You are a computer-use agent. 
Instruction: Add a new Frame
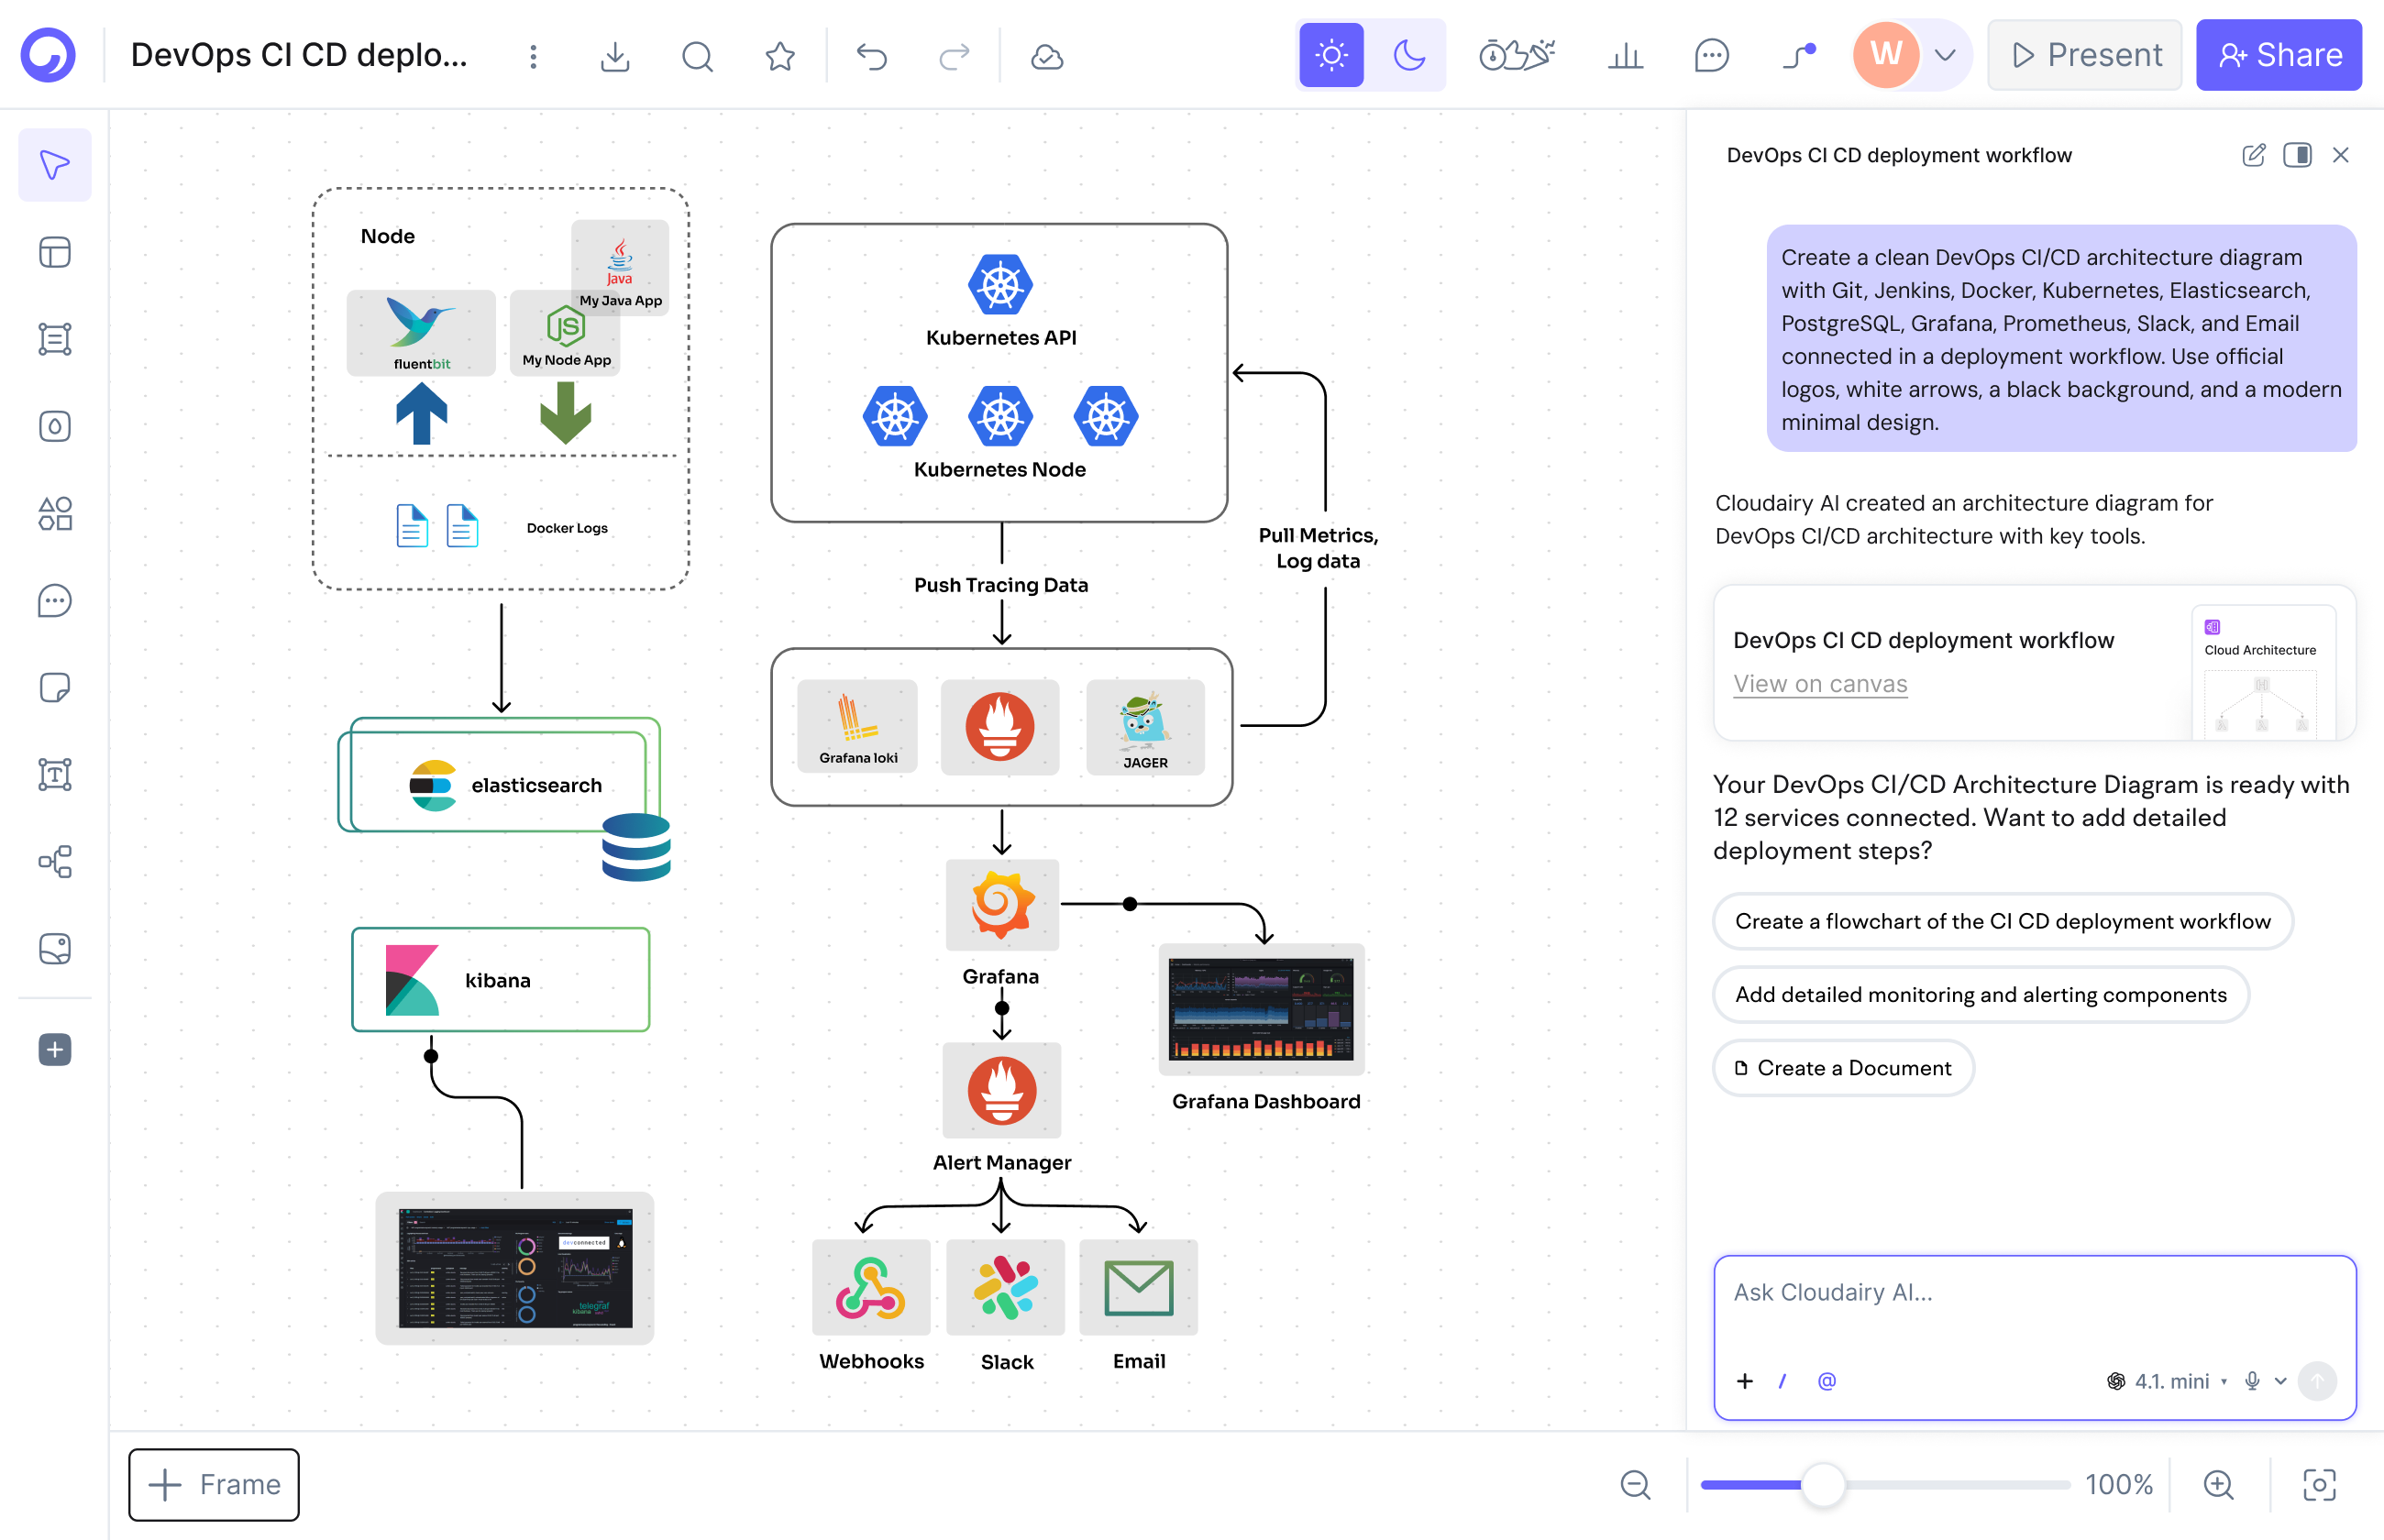(214, 1484)
